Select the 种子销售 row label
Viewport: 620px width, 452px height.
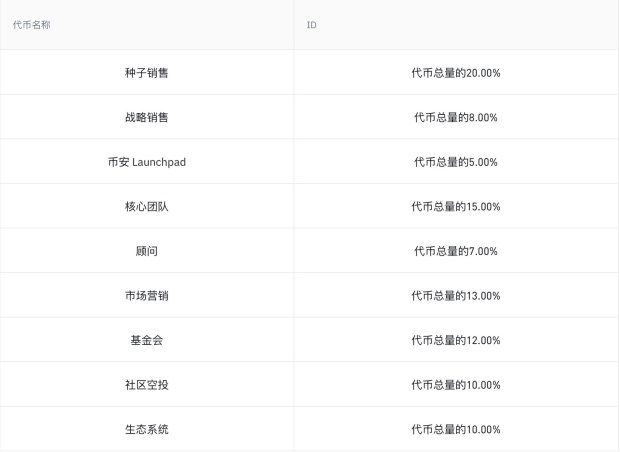147,73
